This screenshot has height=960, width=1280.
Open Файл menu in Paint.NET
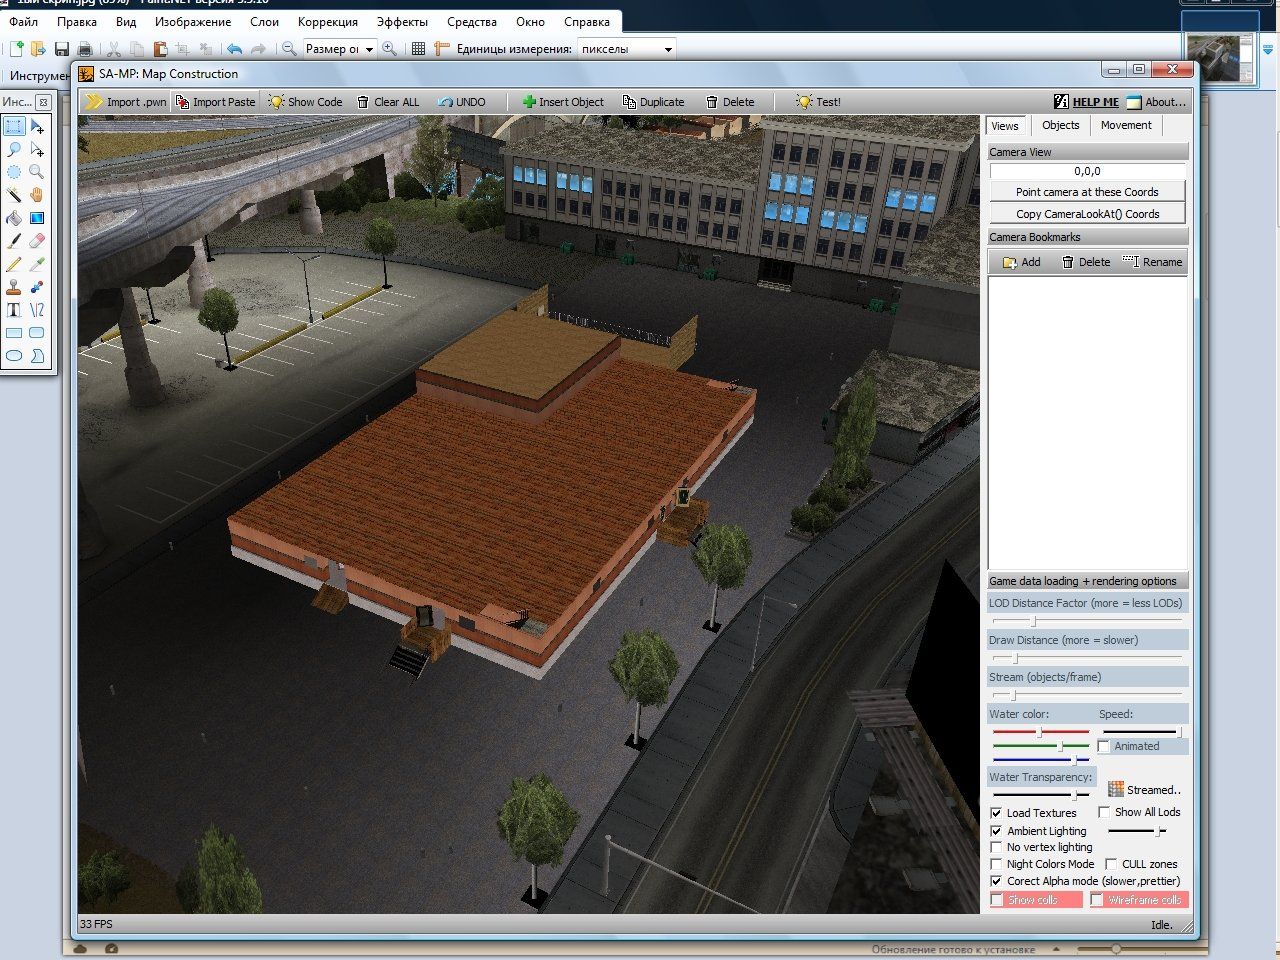(23, 21)
